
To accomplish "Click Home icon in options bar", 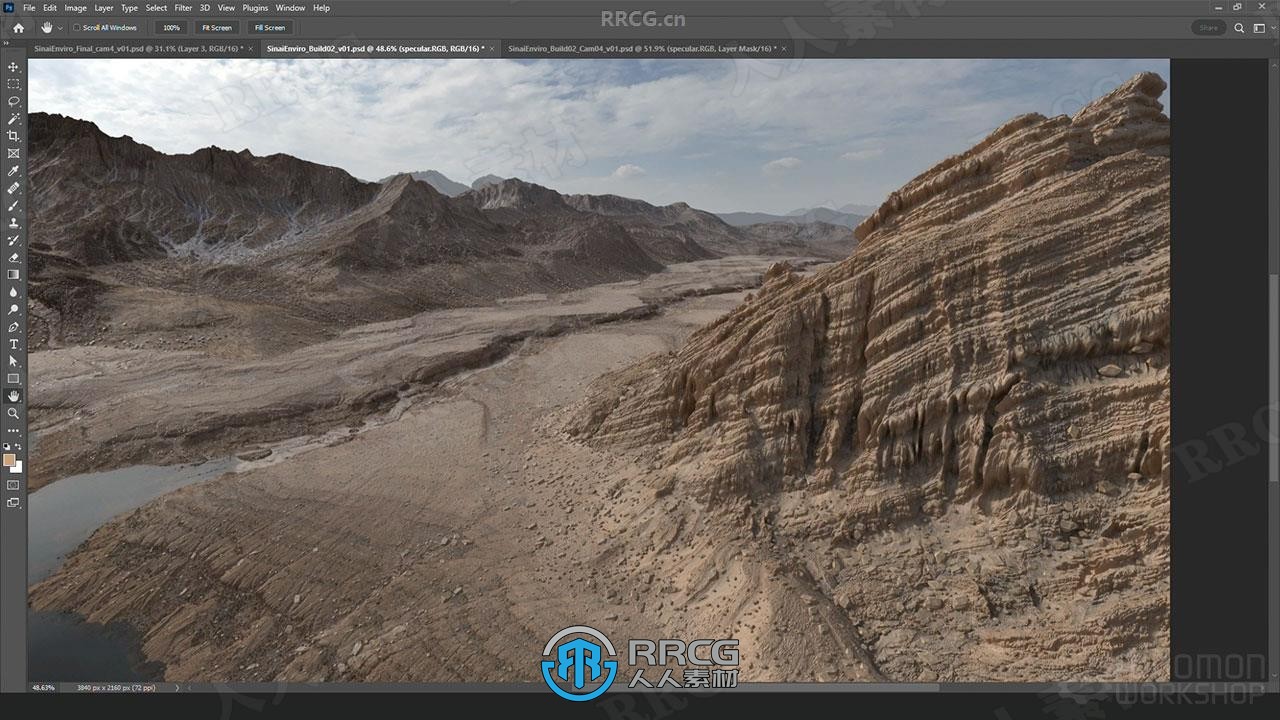I will 18,28.
